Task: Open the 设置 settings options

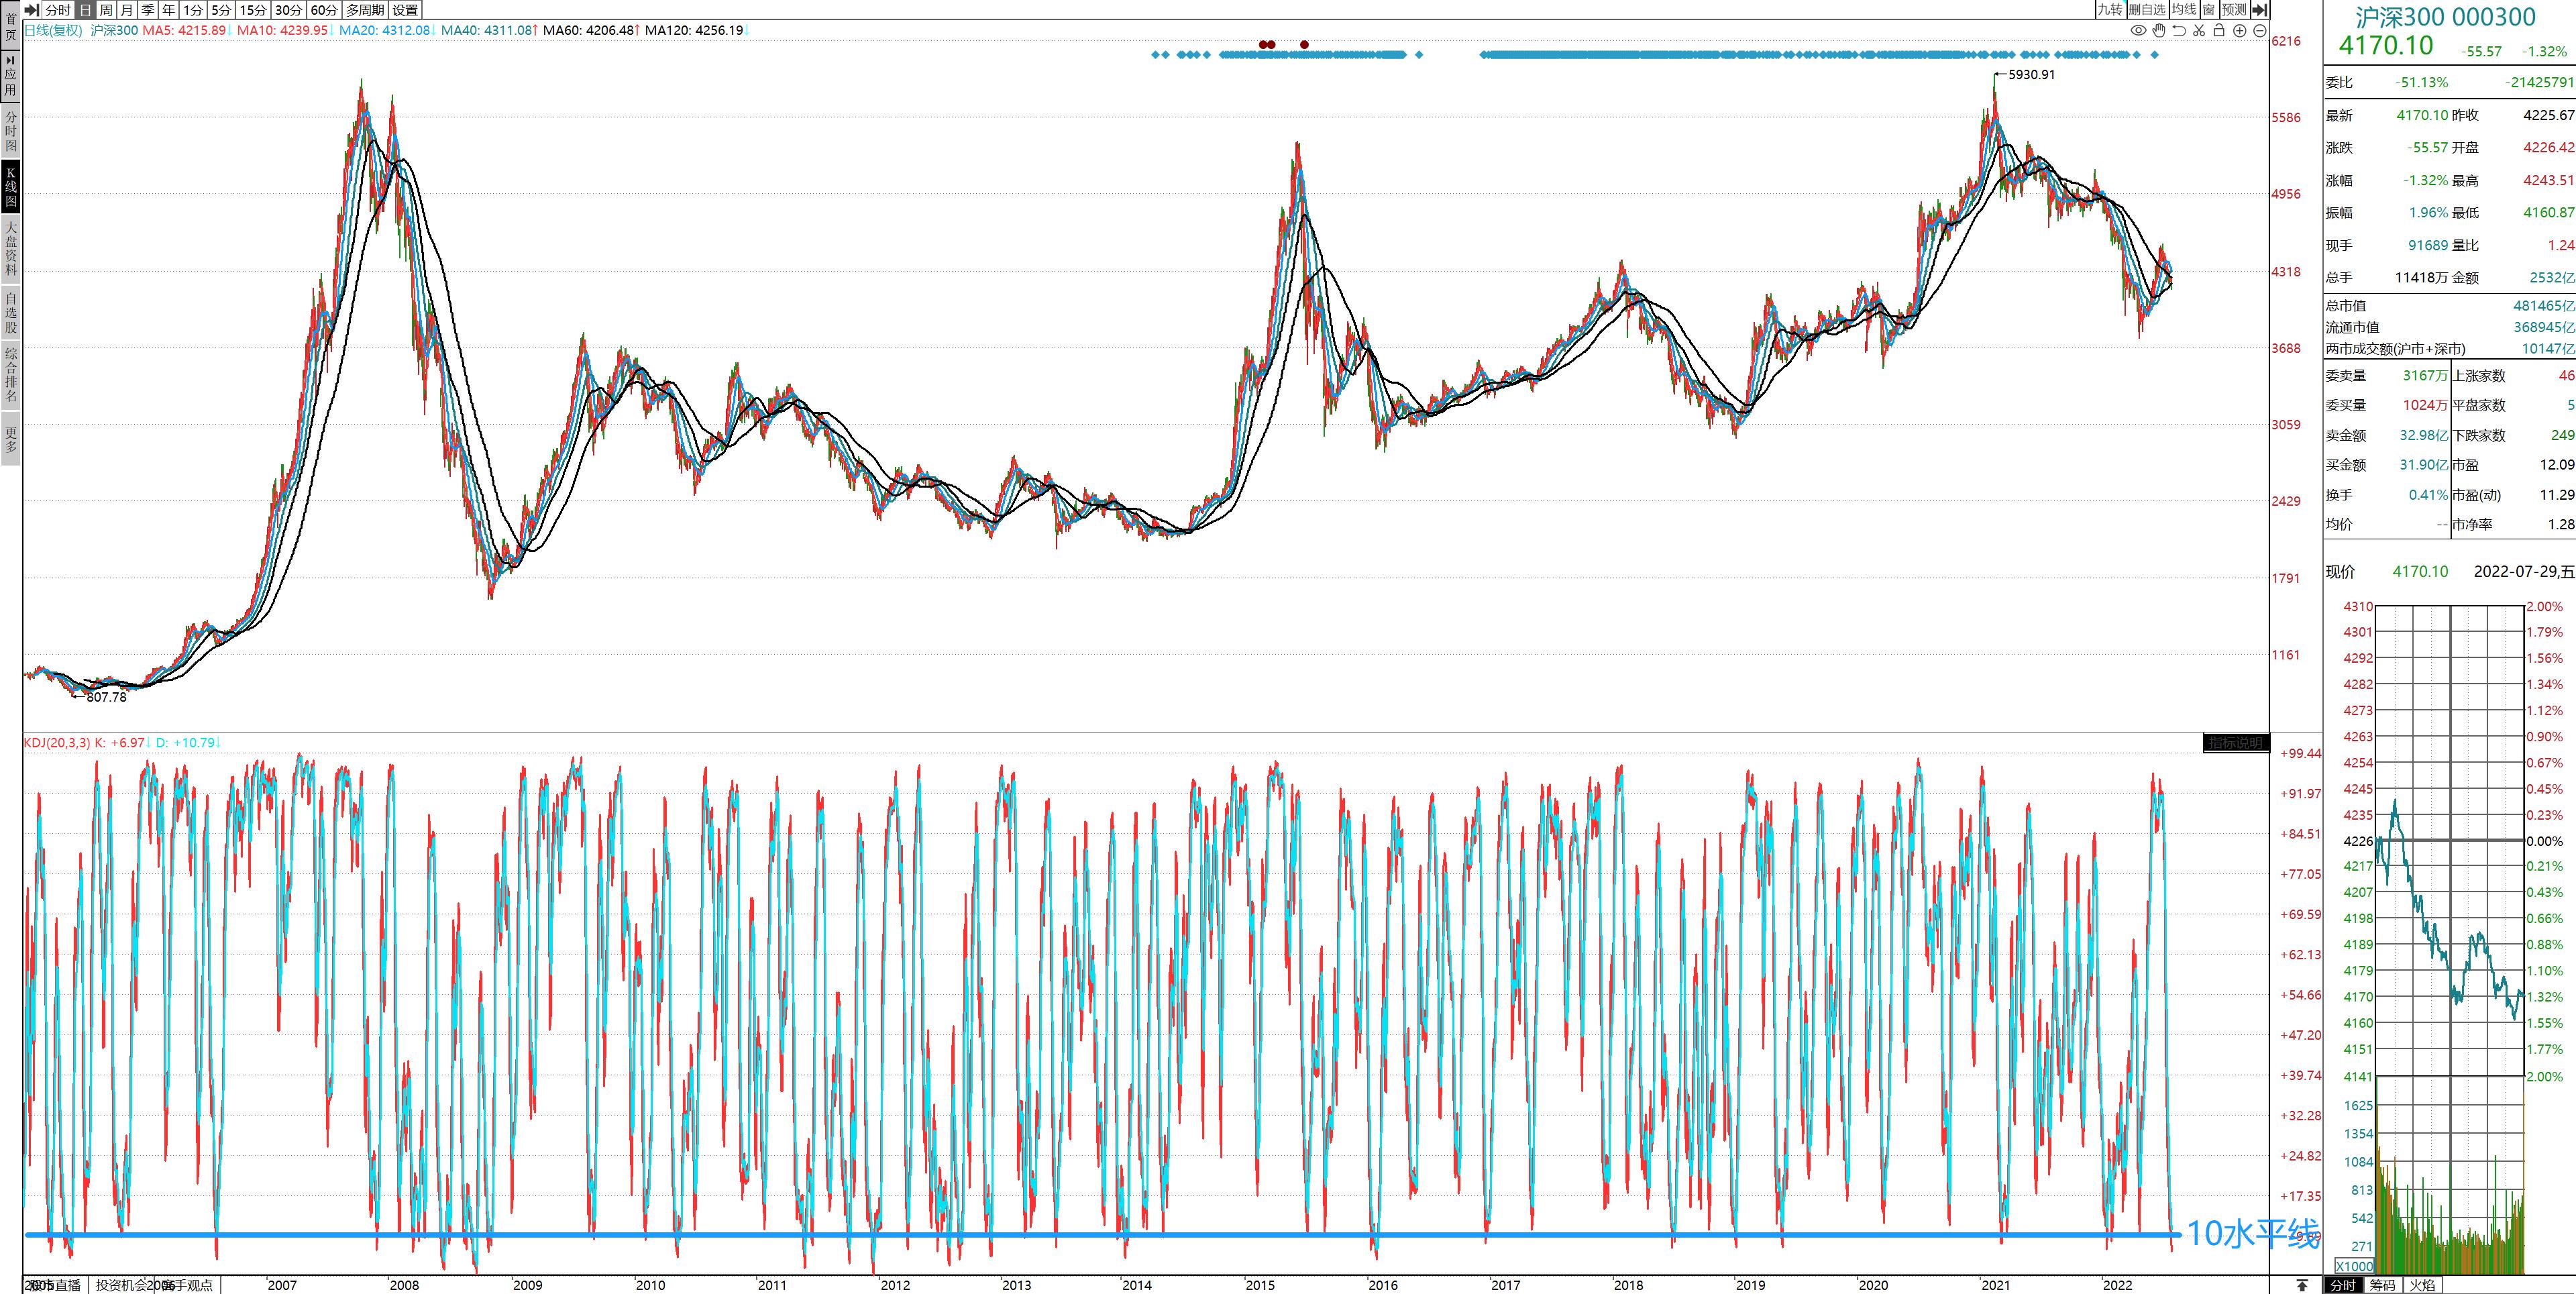Action: click(405, 10)
